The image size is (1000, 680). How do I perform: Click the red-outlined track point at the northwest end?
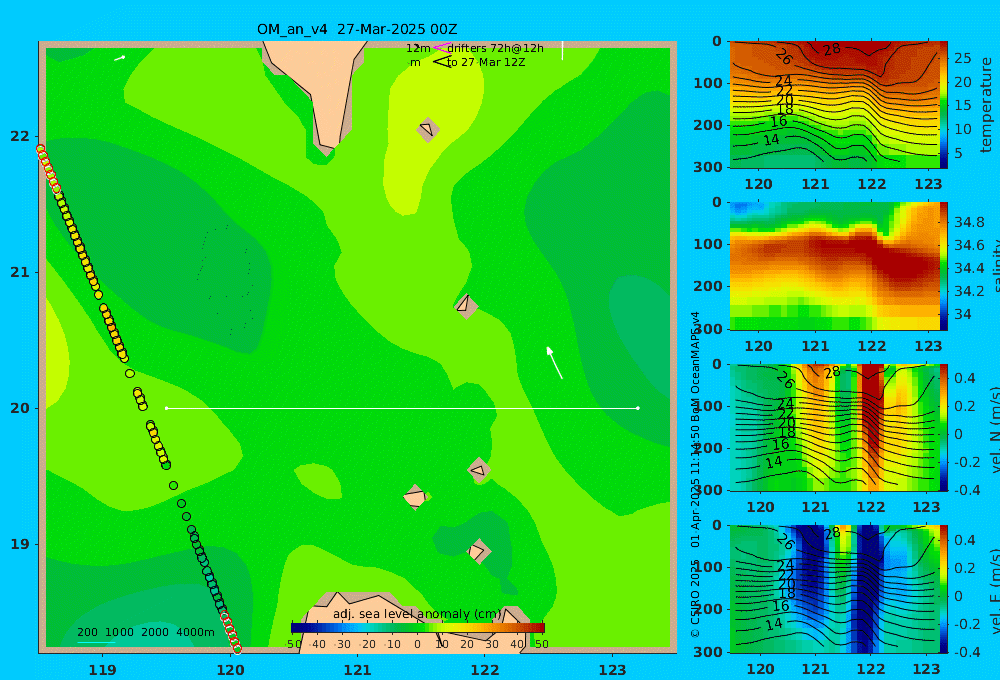click(40, 149)
